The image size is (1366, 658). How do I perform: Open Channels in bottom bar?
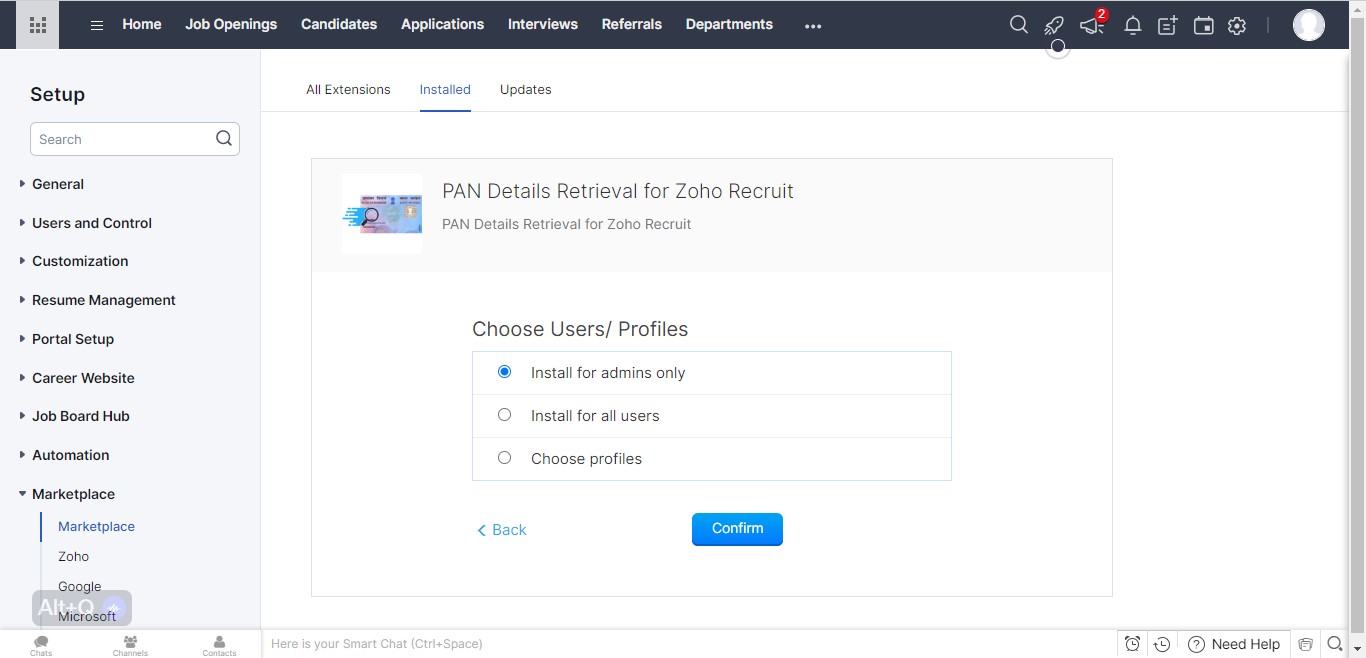point(130,645)
